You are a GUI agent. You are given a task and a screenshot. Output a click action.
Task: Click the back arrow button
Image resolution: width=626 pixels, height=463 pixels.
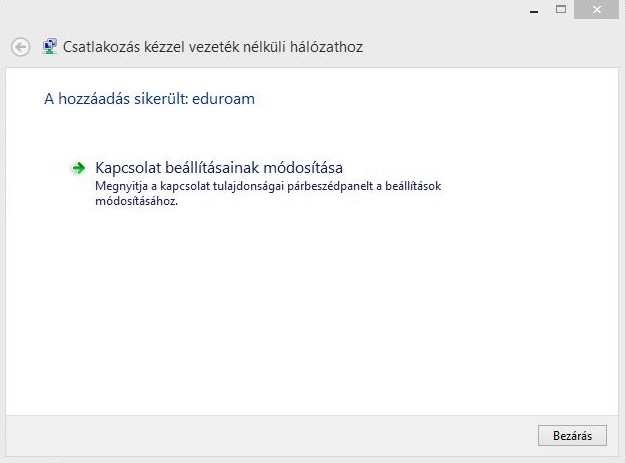[20, 47]
